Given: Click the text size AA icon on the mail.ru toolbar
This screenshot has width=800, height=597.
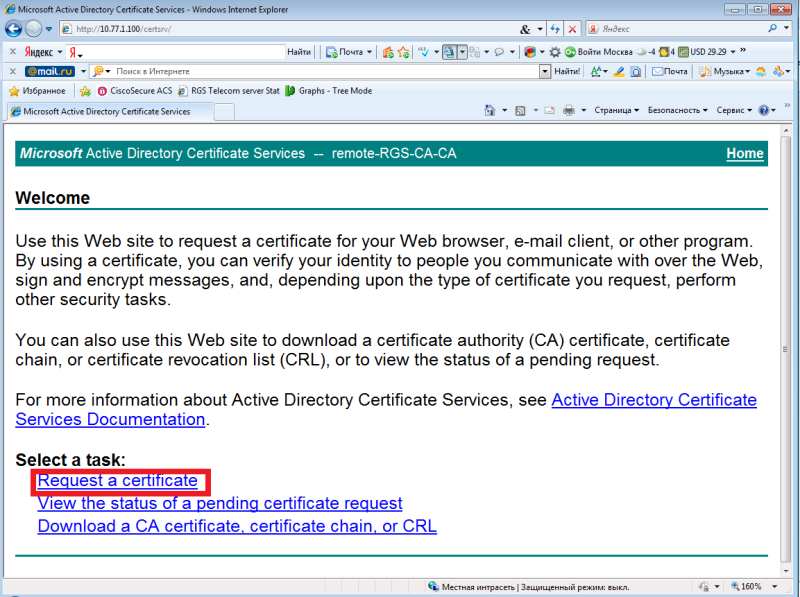Looking at the screenshot, I should [x=596, y=71].
